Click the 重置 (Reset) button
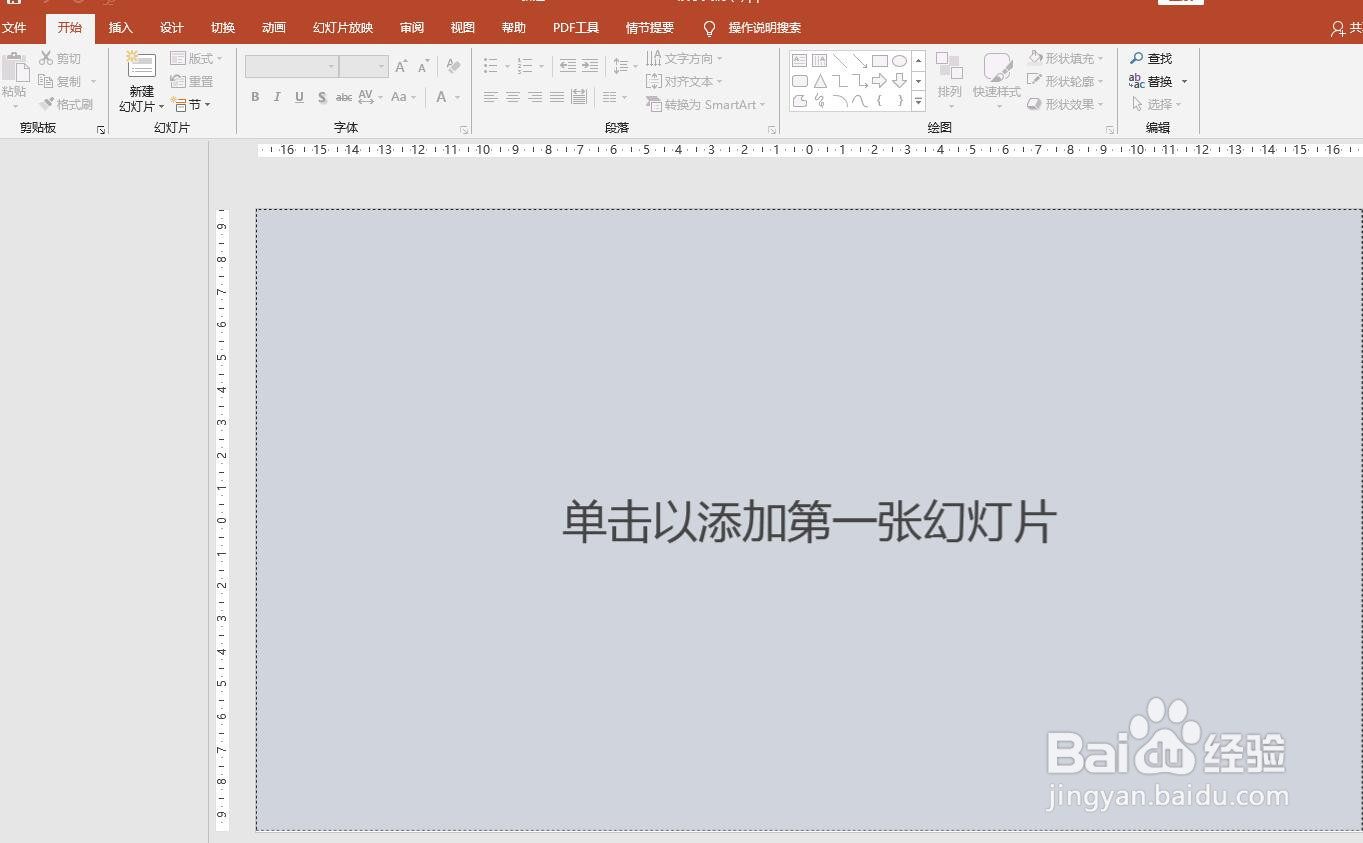 coord(192,81)
